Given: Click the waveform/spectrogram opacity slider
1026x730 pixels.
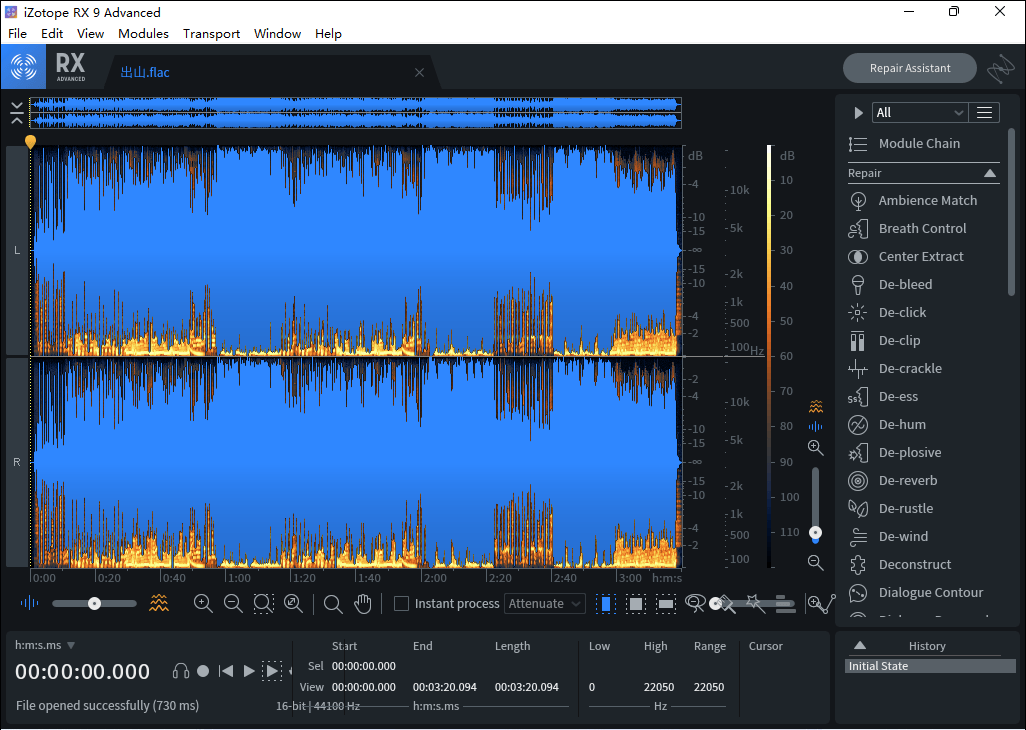Looking at the screenshot, I should [94, 603].
